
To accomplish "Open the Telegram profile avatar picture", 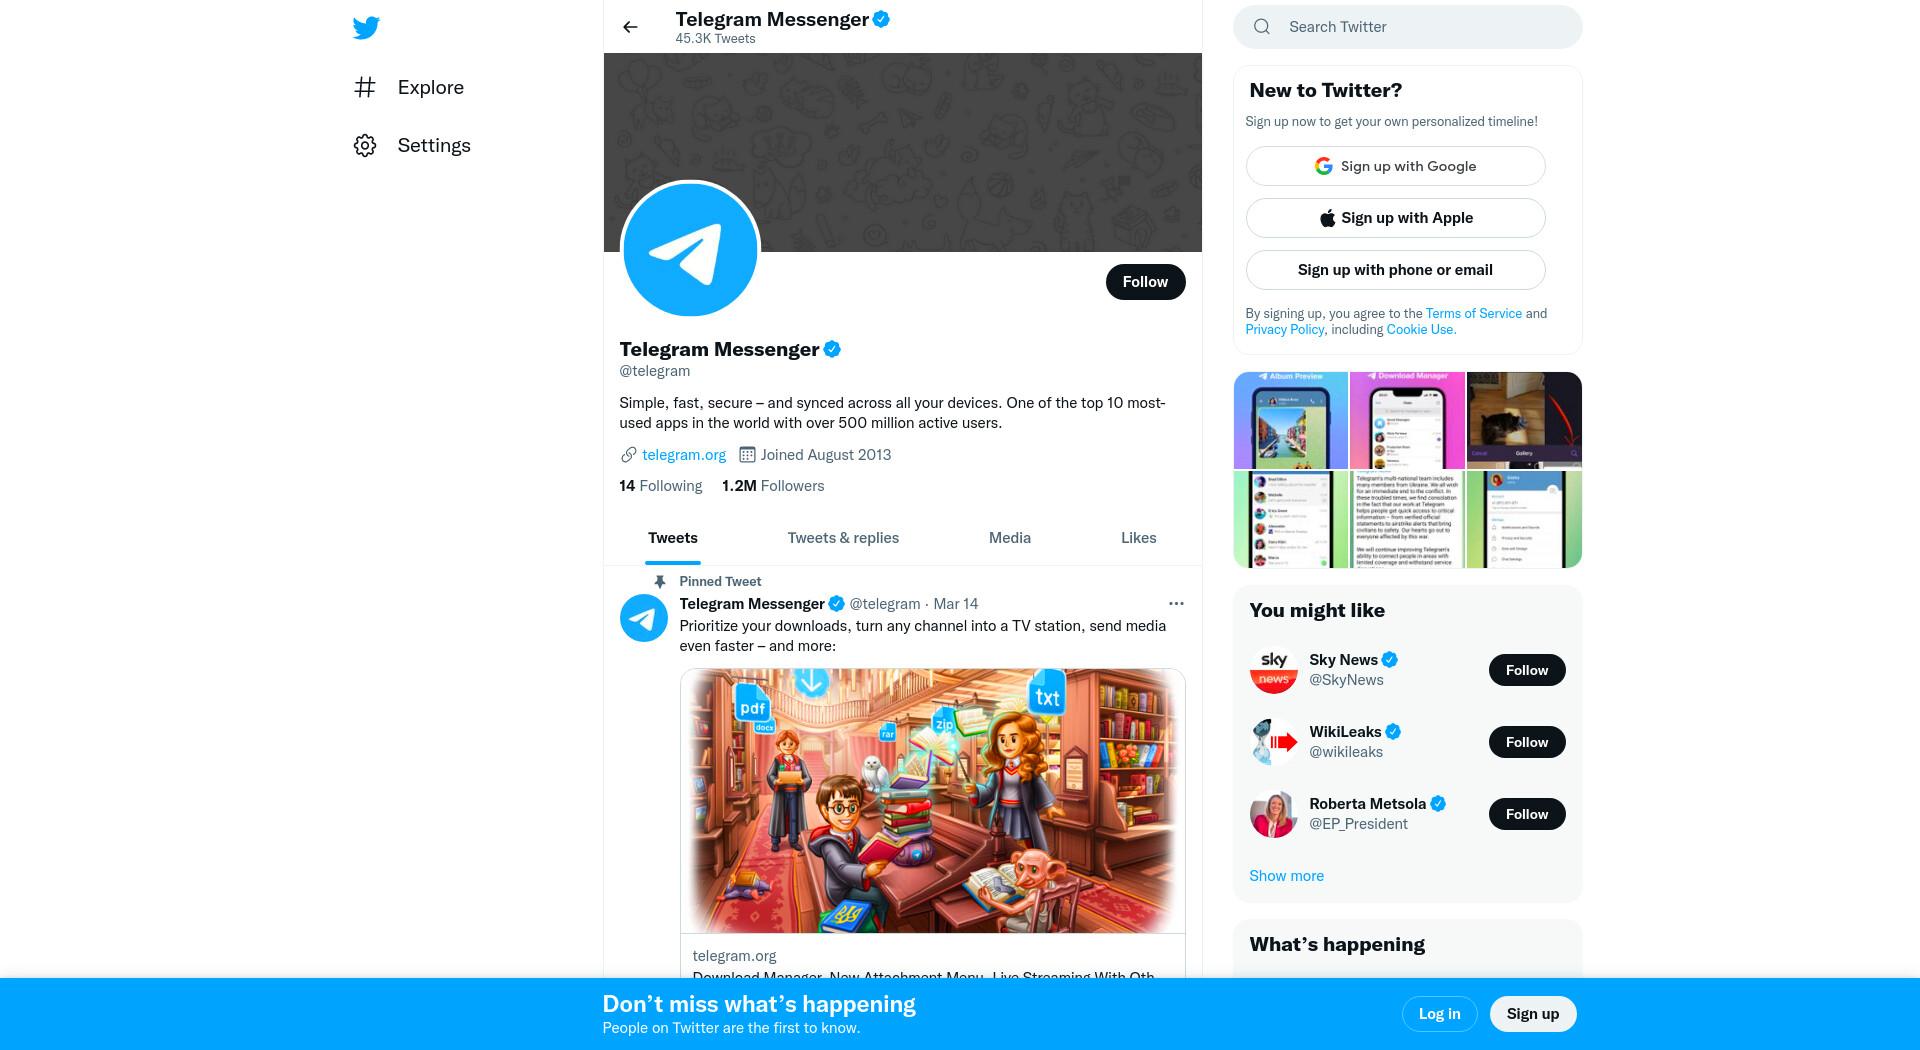I will (x=690, y=249).
